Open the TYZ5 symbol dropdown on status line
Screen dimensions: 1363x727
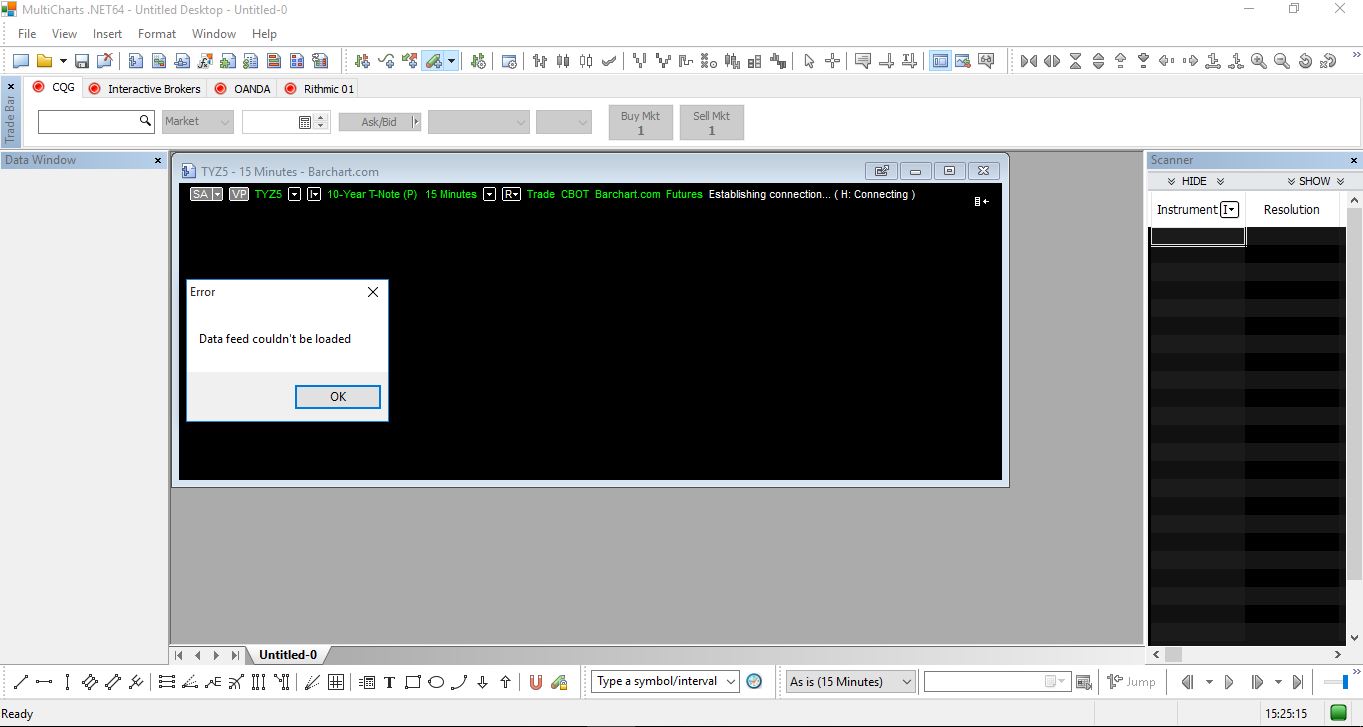pyautogui.click(x=294, y=194)
